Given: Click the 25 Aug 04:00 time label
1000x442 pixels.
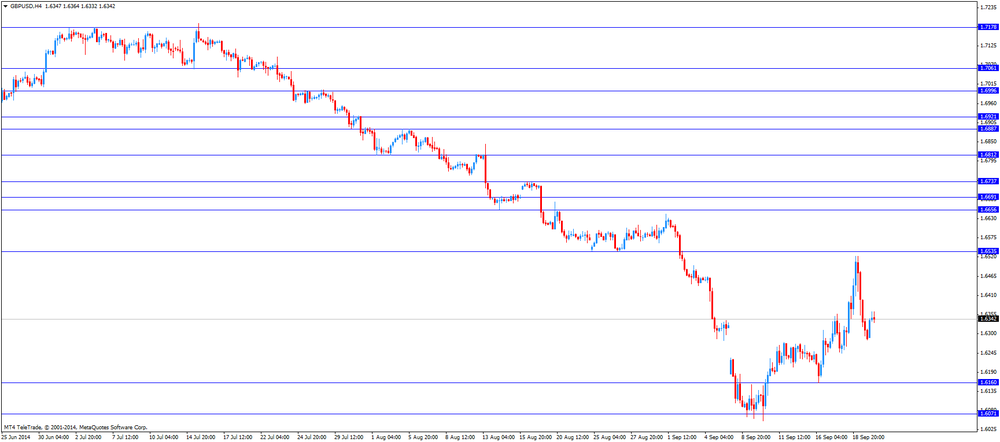Looking at the screenshot, I should (x=608, y=438).
